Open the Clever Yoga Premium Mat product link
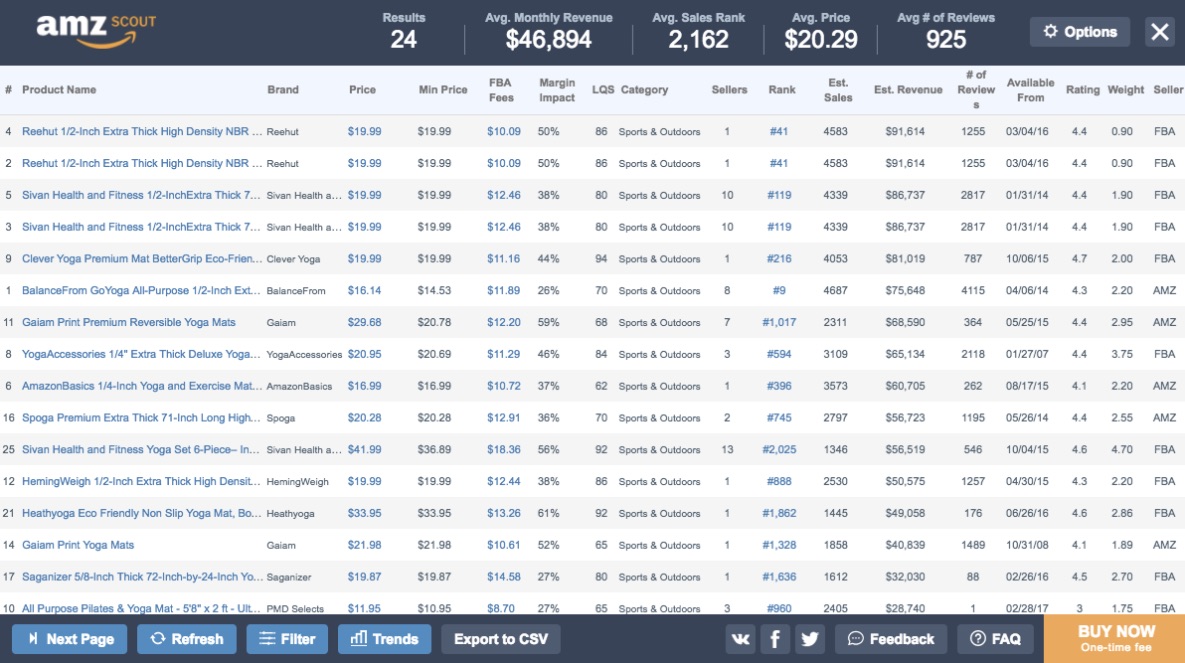1185x663 pixels. [x=142, y=259]
